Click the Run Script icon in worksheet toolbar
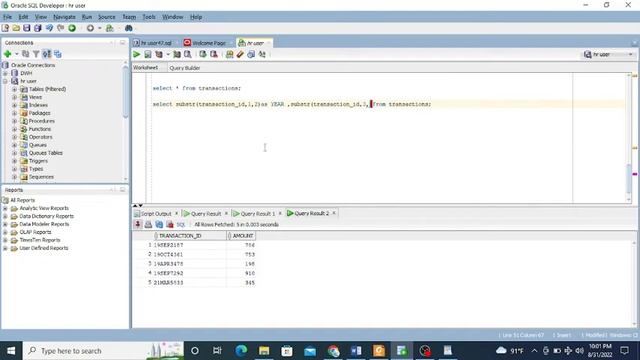 click(x=148, y=54)
